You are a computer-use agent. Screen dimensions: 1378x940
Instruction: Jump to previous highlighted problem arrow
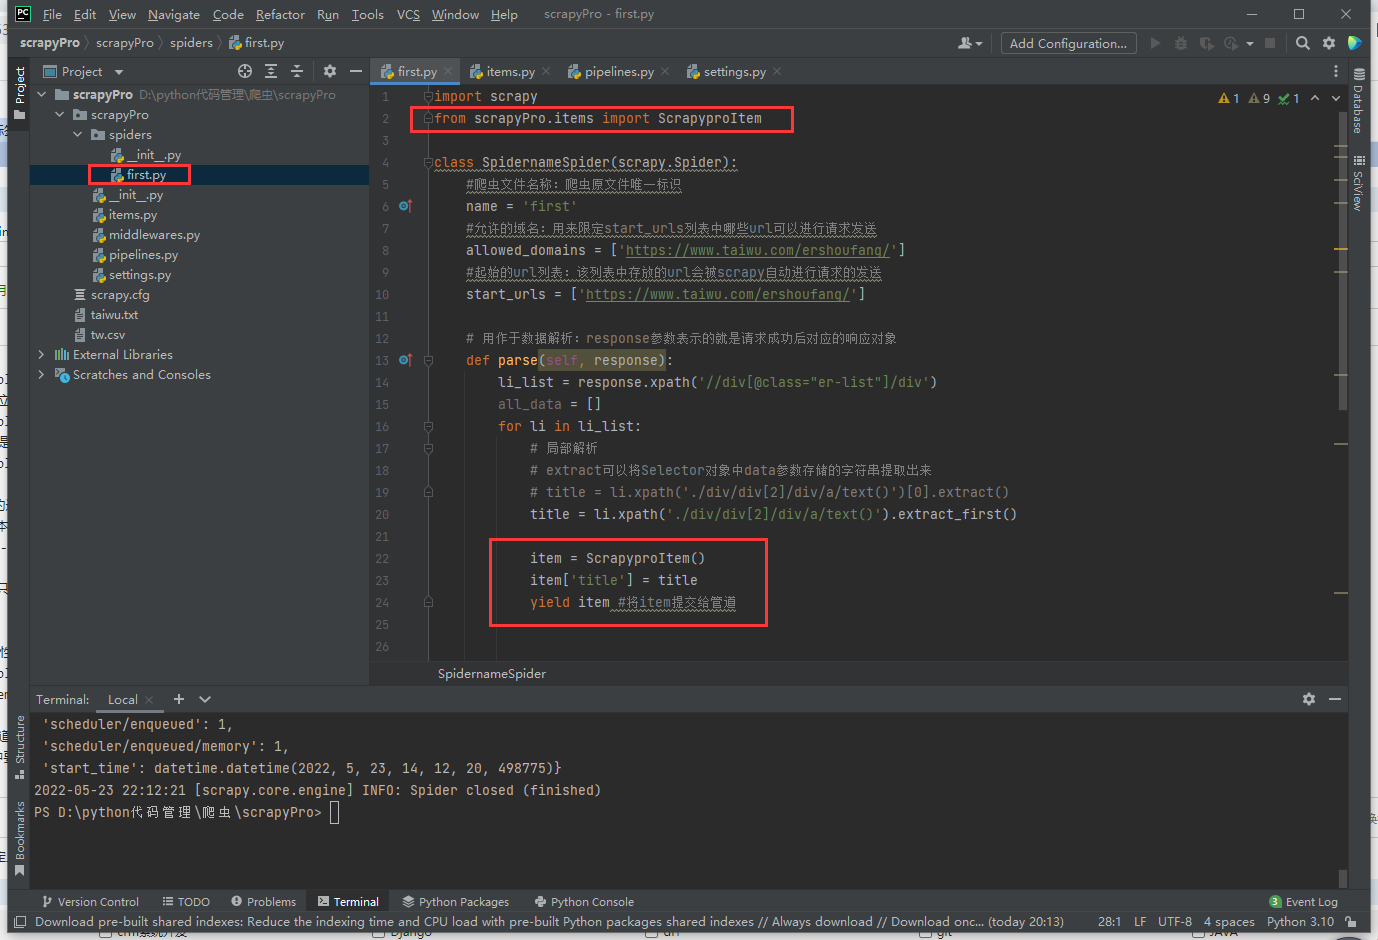pos(1315,98)
